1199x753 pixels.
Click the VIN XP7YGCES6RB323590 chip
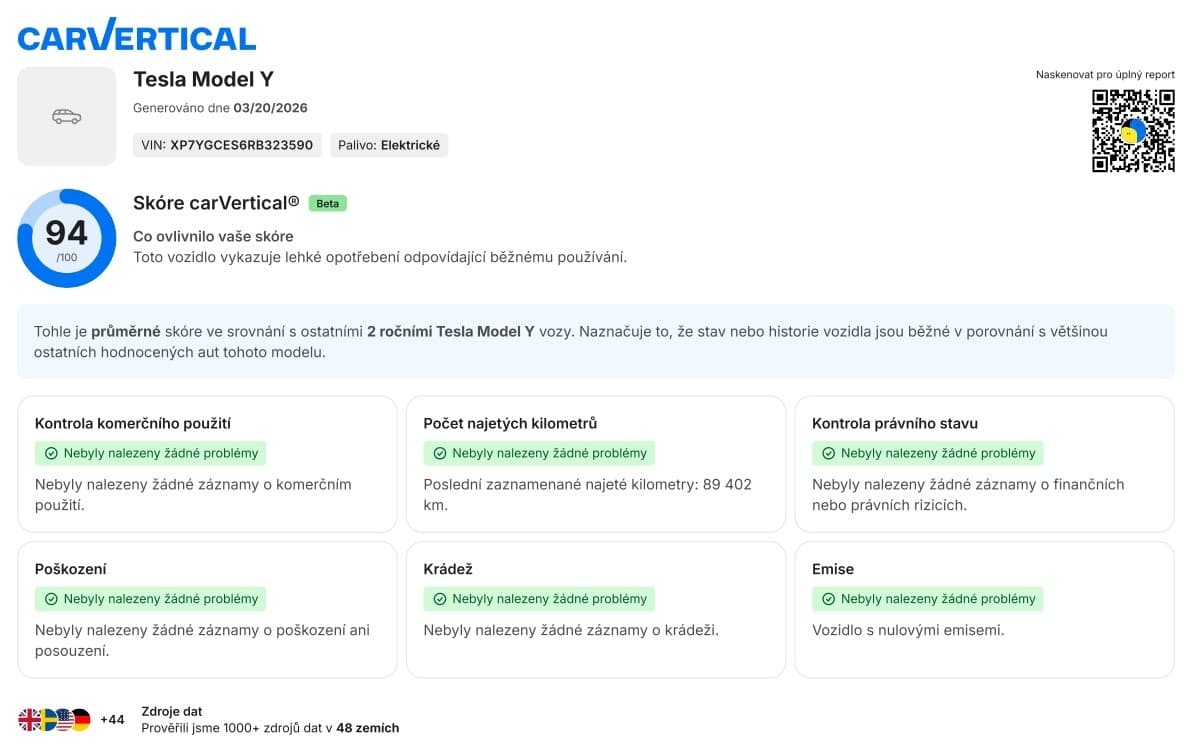(x=227, y=145)
